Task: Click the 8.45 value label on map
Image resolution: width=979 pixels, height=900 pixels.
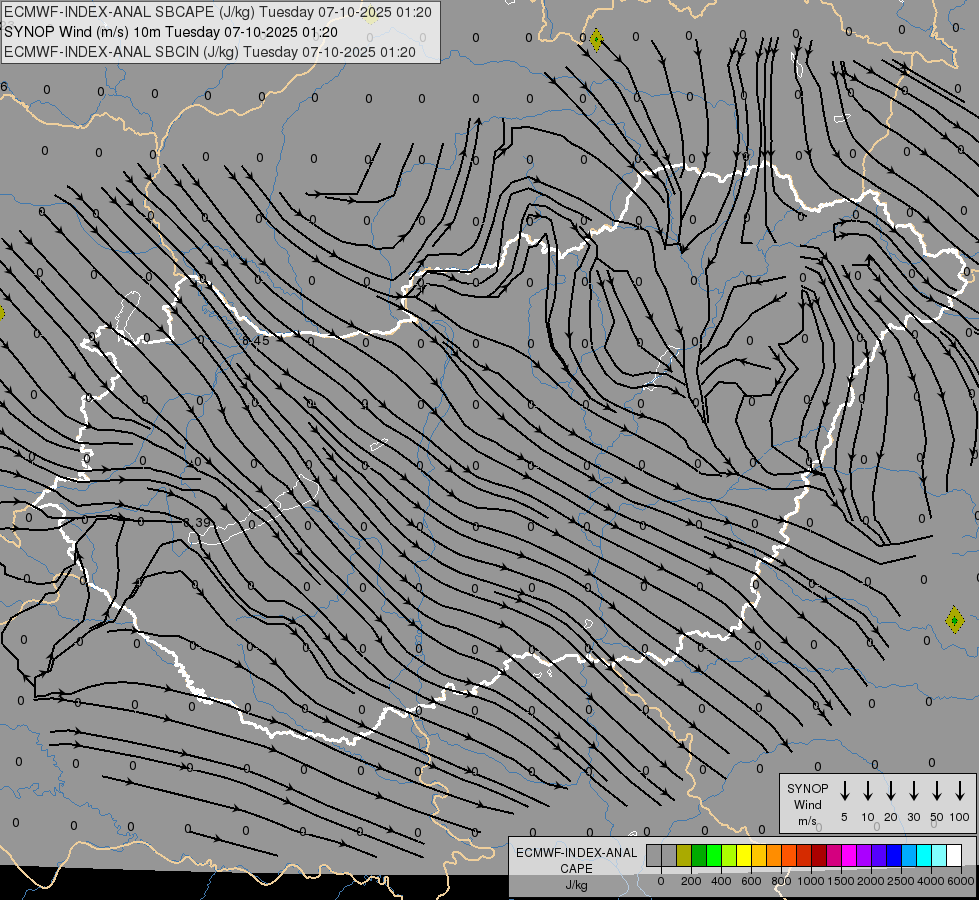Action: tap(256, 341)
